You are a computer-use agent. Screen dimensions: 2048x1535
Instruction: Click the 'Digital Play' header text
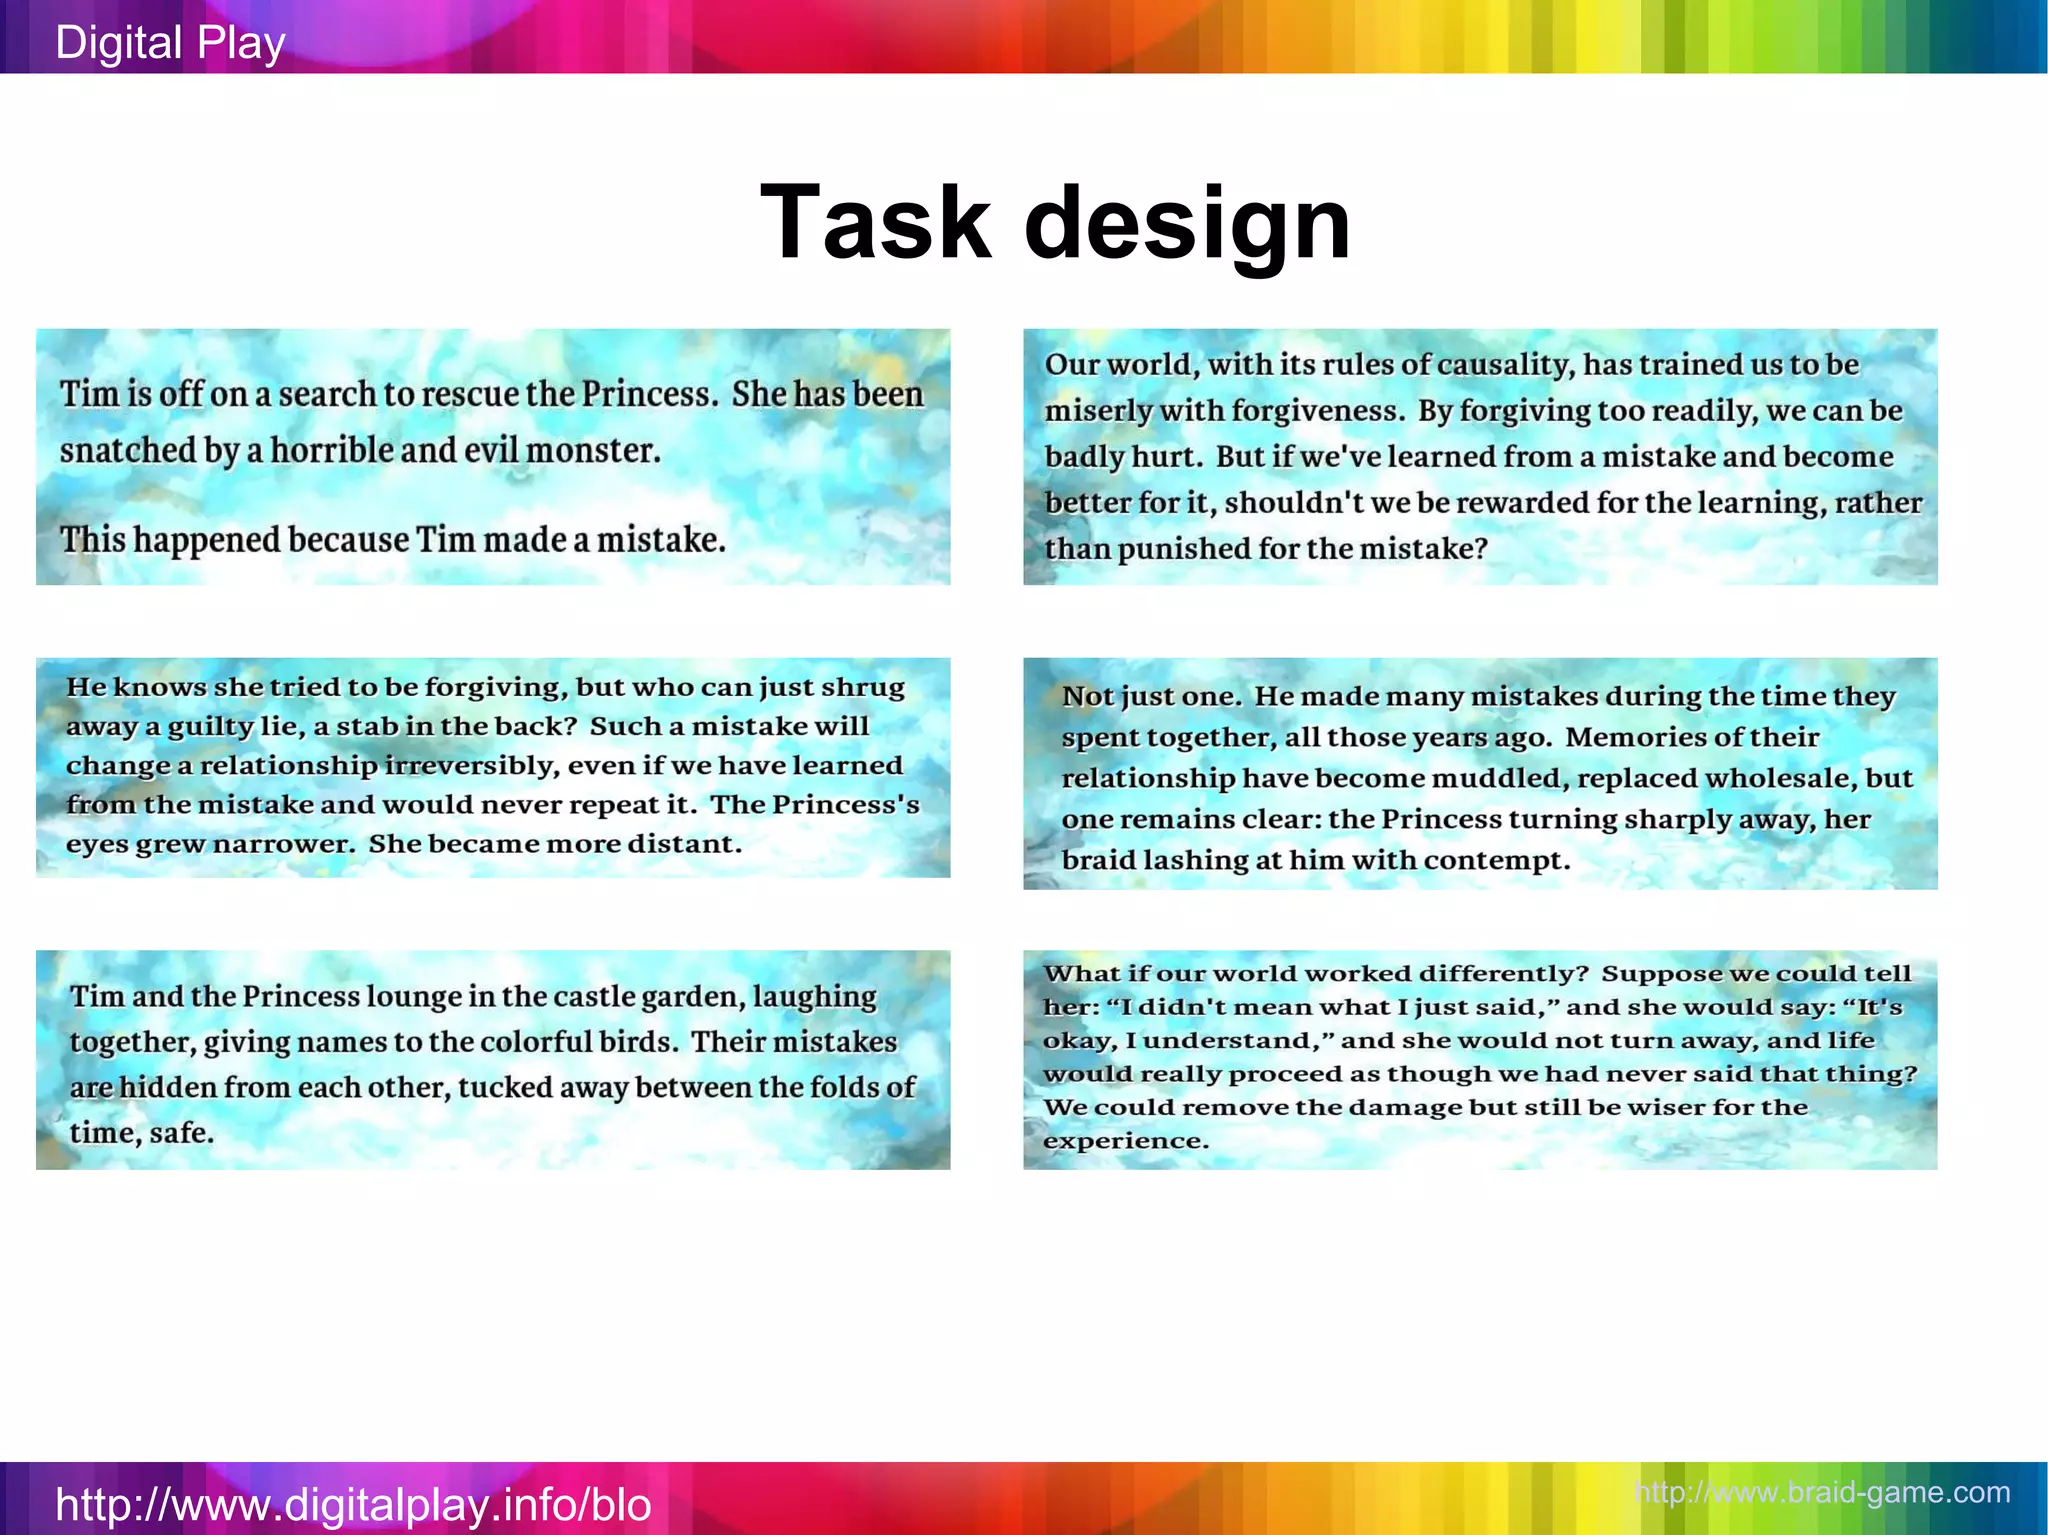click(x=170, y=43)
